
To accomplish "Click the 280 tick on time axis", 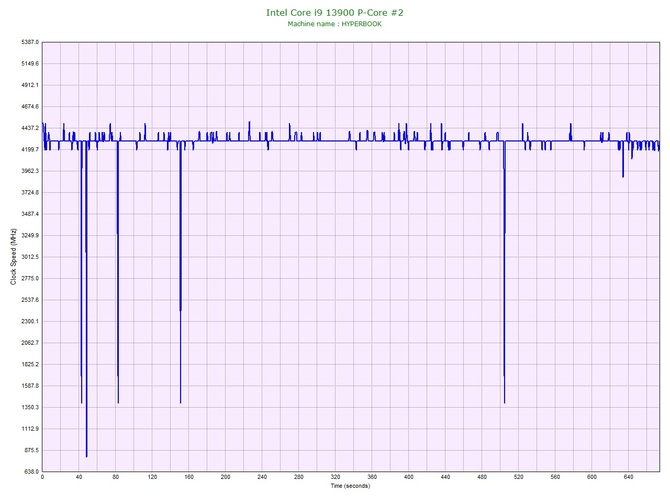I will click(299, 477).
